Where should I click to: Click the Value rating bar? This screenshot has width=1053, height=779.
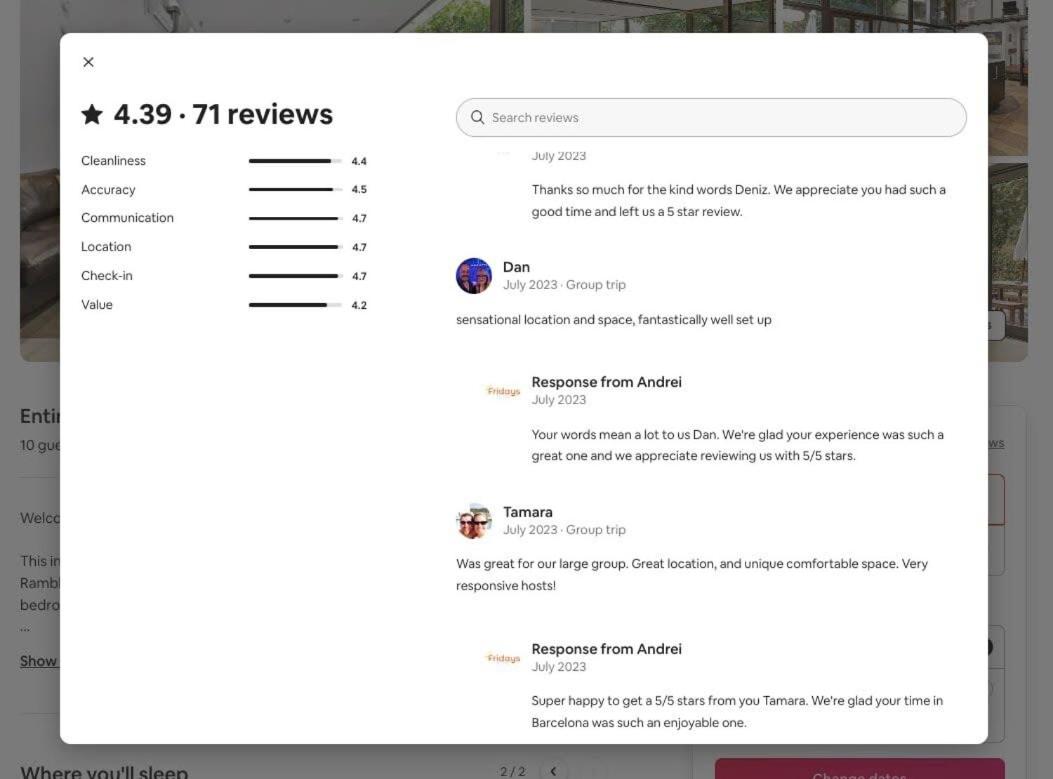pyautogui.click(x=295, y=305)
